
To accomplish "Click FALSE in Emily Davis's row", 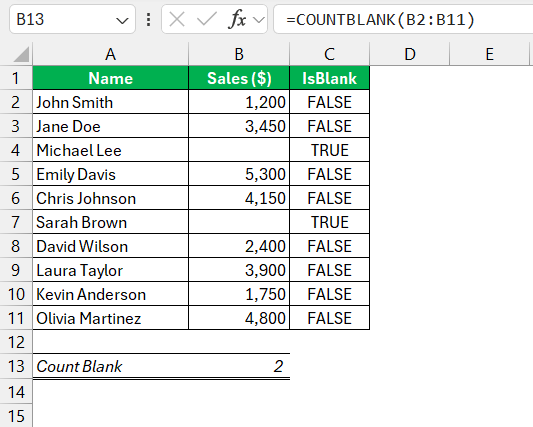I will [x=329, y=174].
